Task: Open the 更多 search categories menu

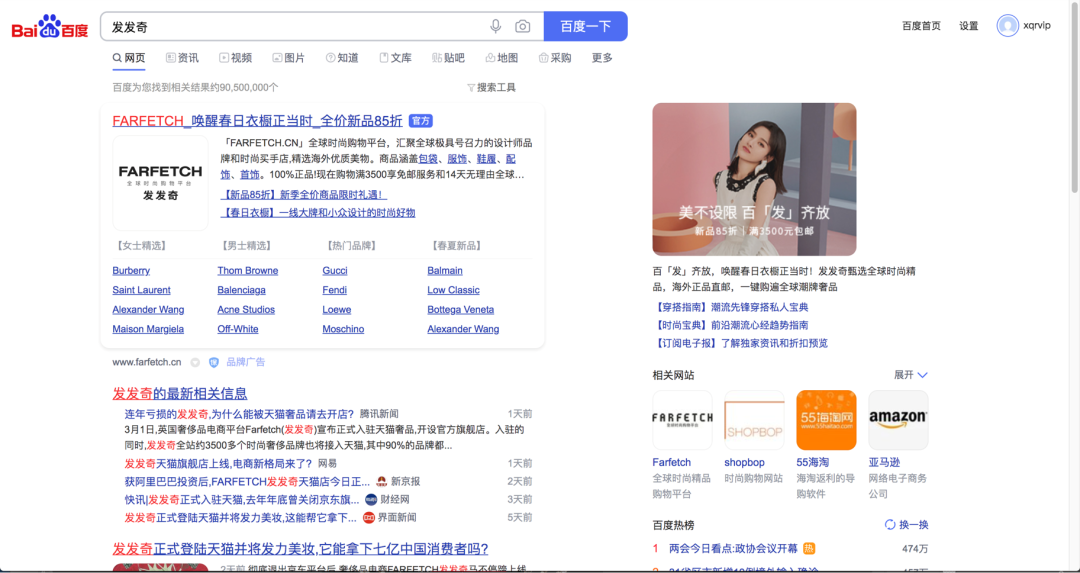Action: pyautogui.click(x=602, y=58)
